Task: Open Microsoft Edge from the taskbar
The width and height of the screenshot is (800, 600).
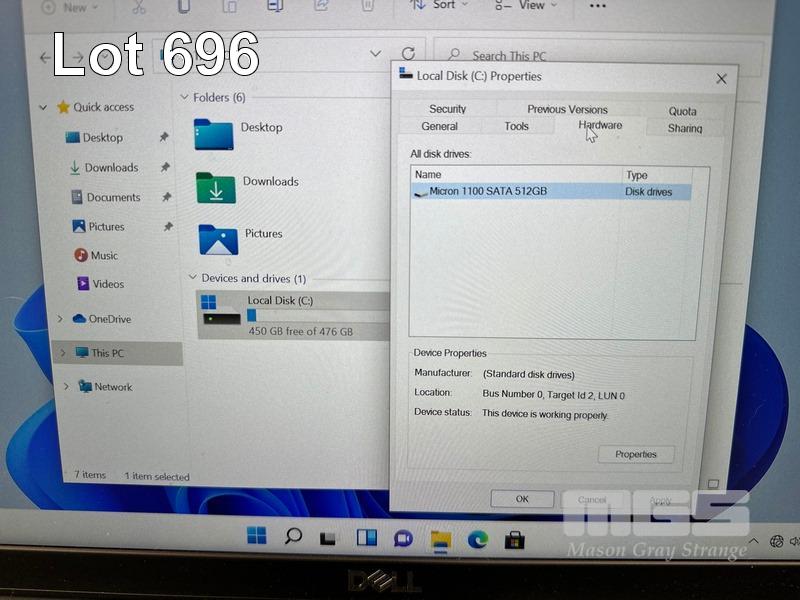Action: click(478, 540)
